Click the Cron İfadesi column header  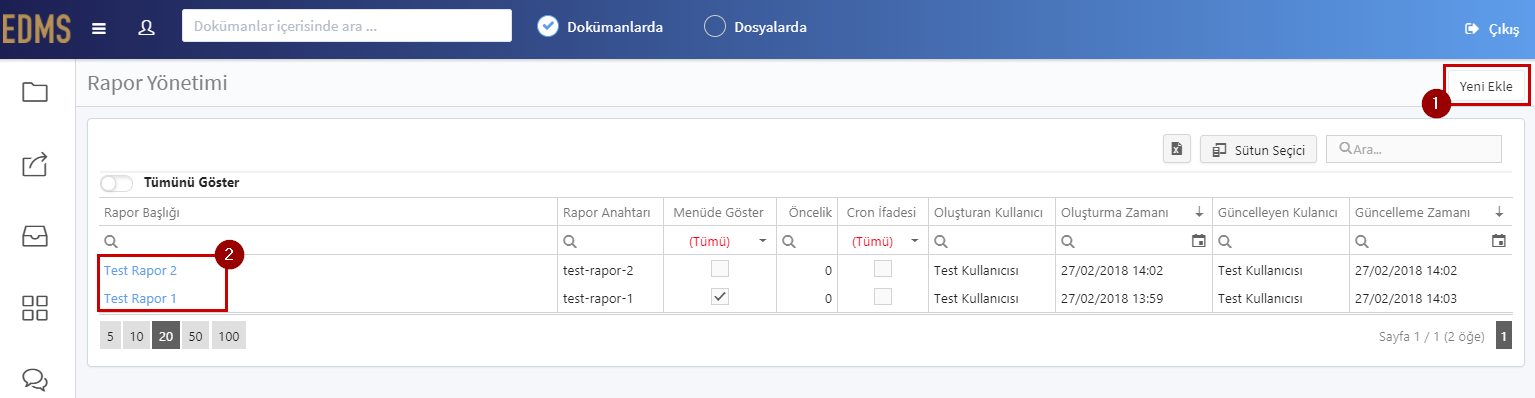tap(882, 212)
